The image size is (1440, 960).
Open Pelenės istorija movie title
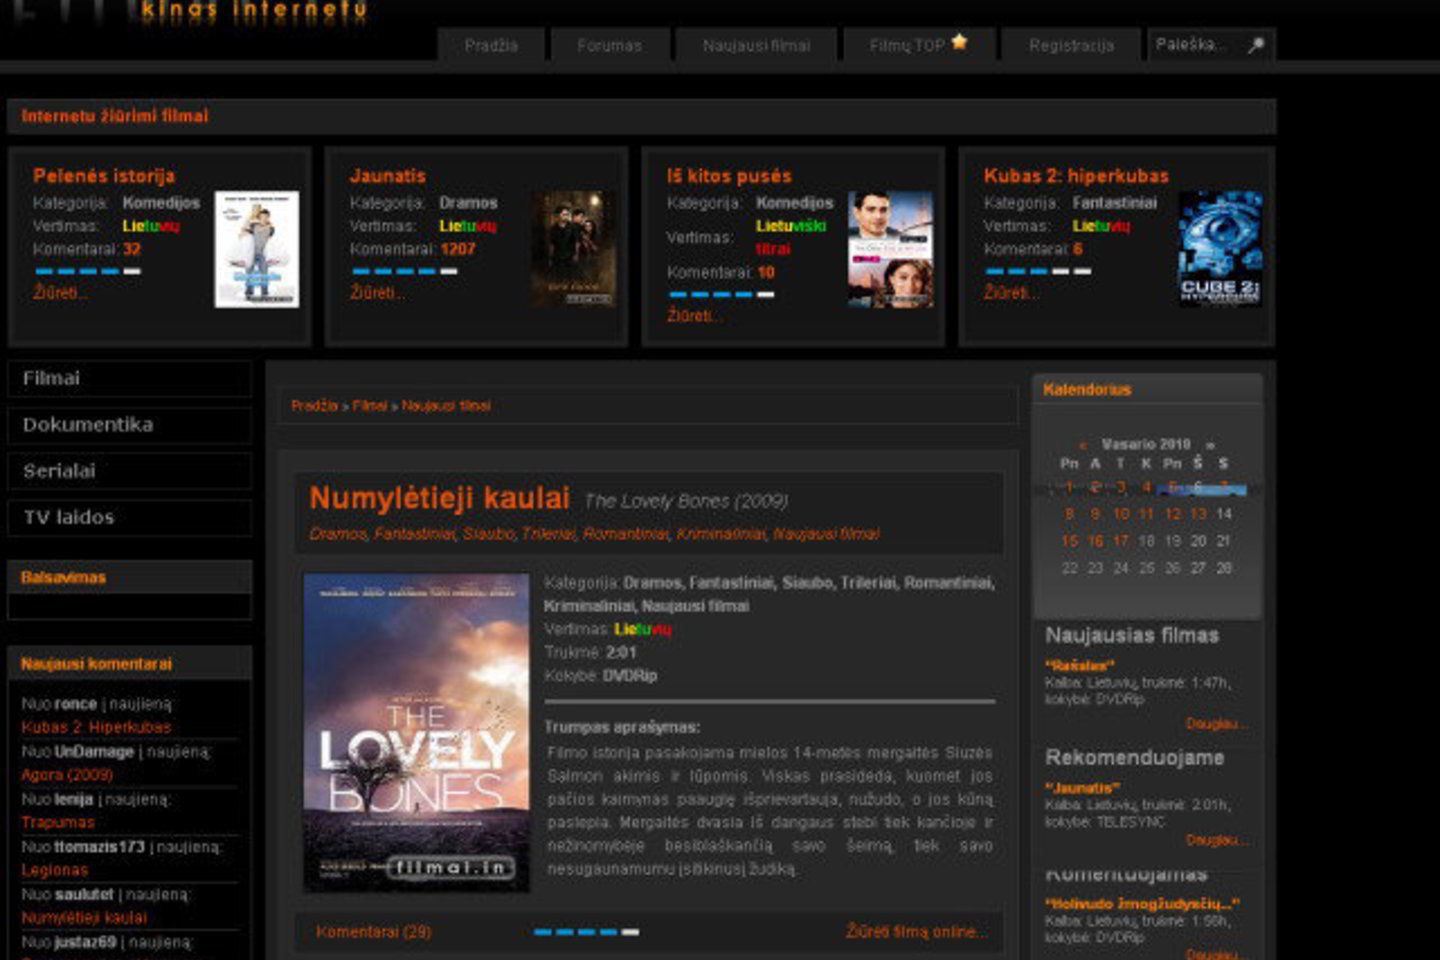coord(104,176)
